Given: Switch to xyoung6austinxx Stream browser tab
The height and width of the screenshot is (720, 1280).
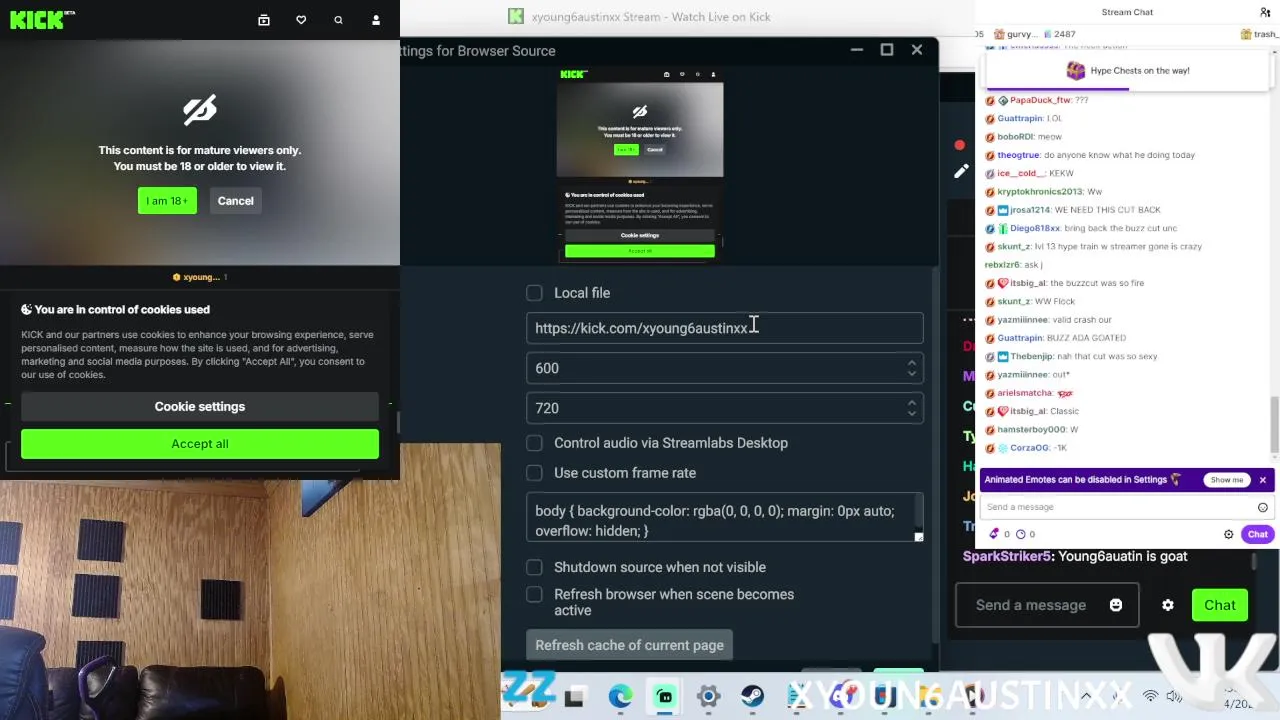Looking at the screenshot, I should click(x=640, y=16).
